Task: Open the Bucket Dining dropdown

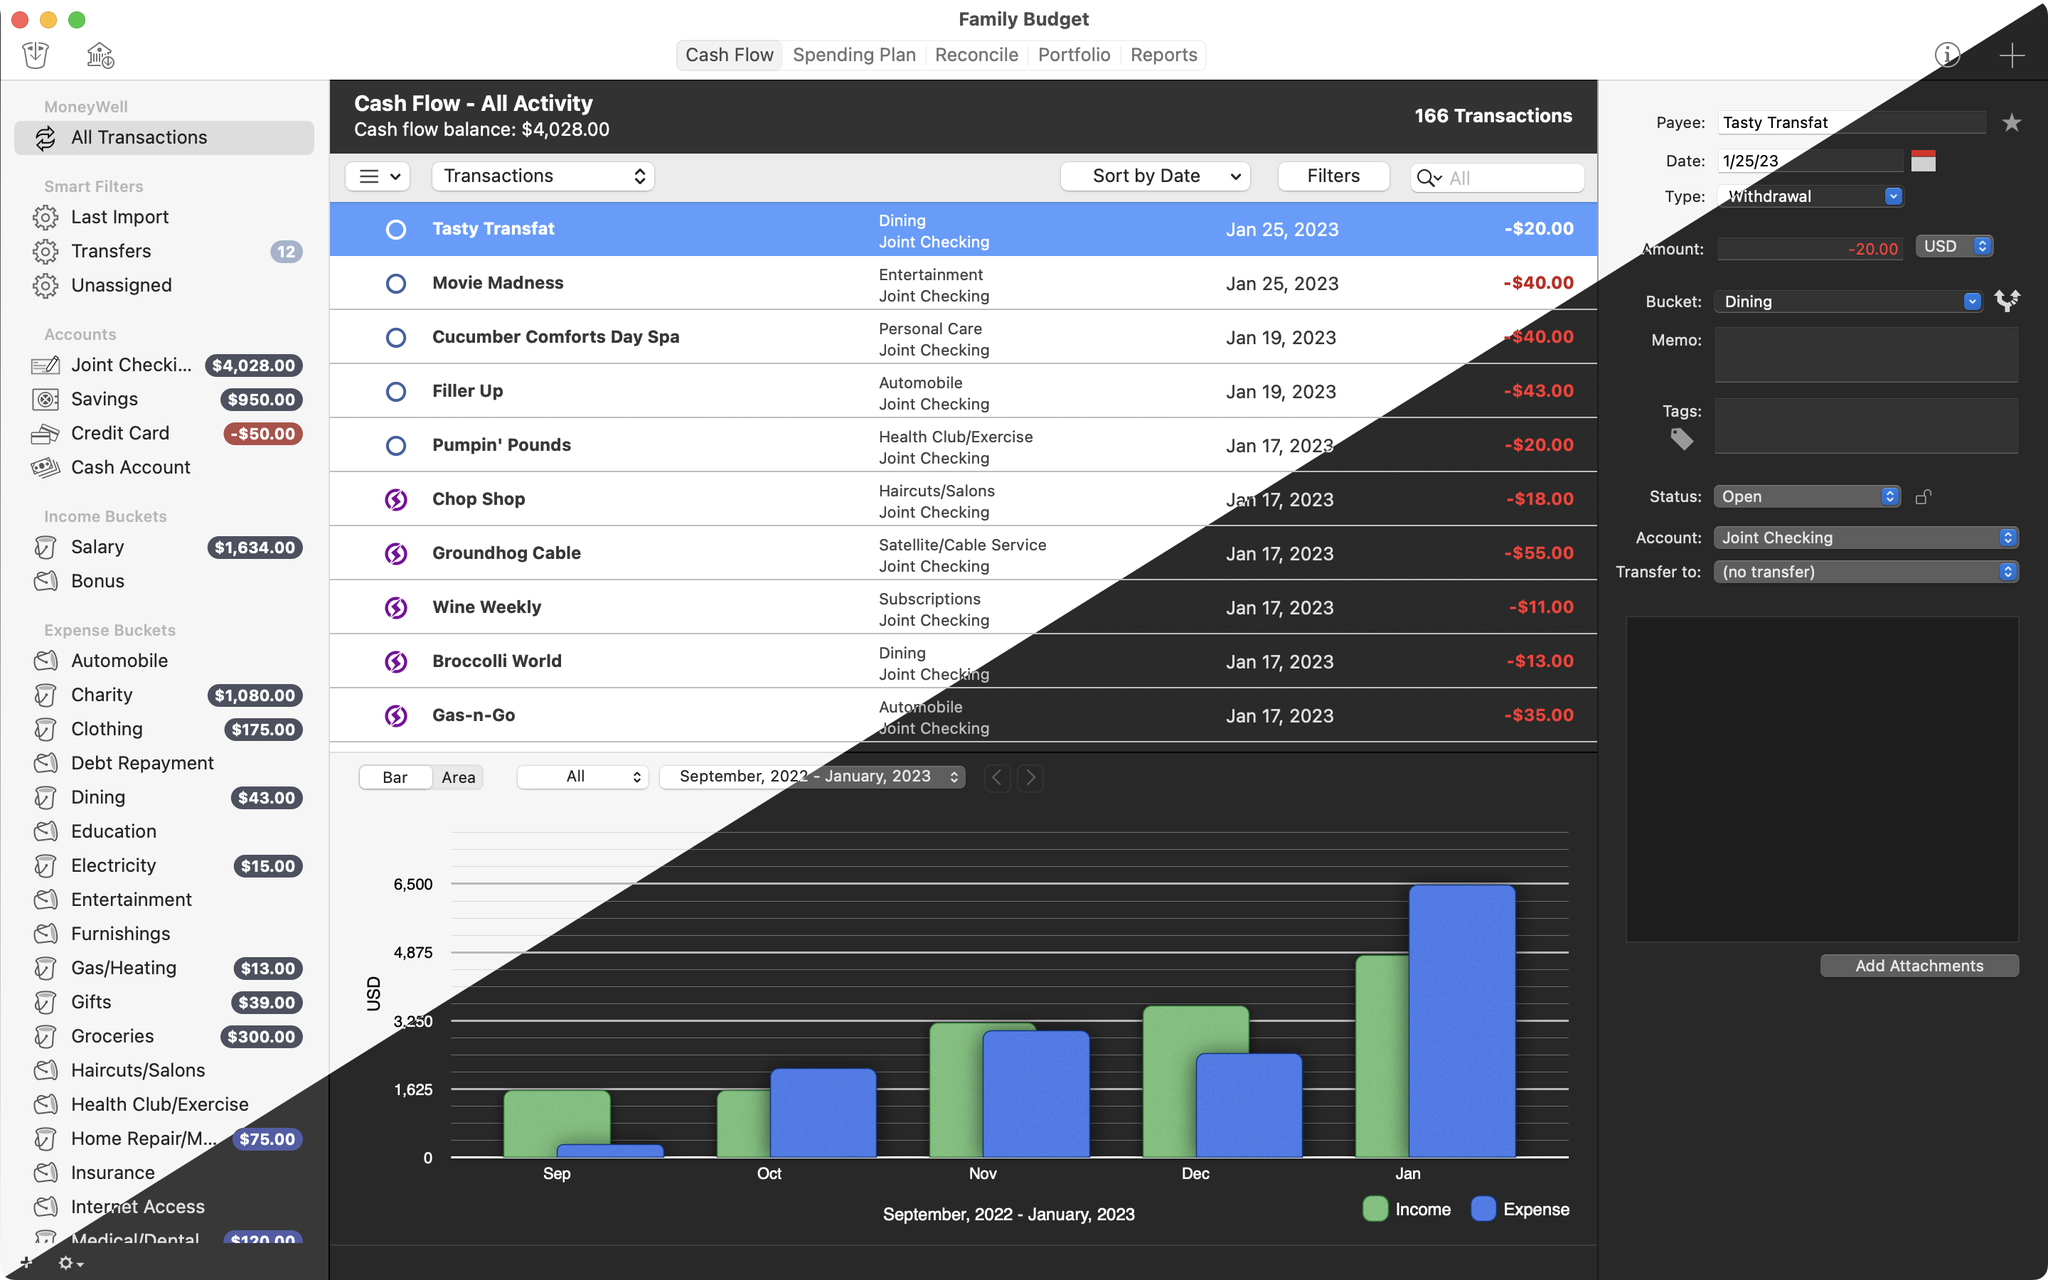Action: 1848,301
